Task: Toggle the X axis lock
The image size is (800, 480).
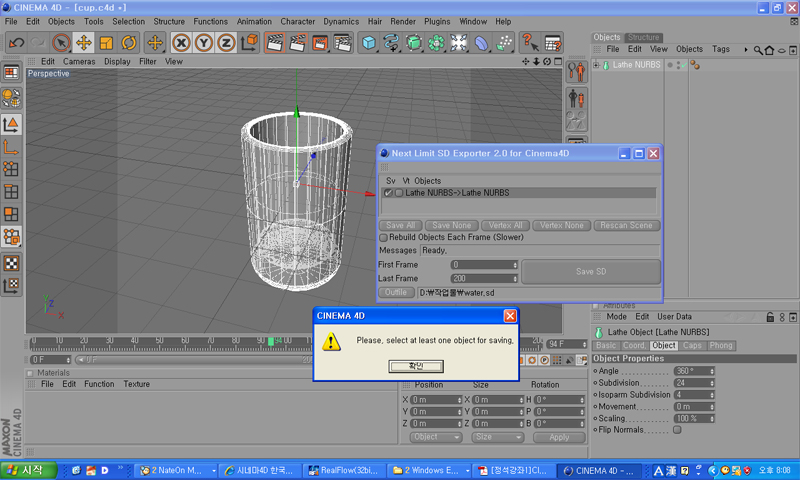Action: (181, 43)
